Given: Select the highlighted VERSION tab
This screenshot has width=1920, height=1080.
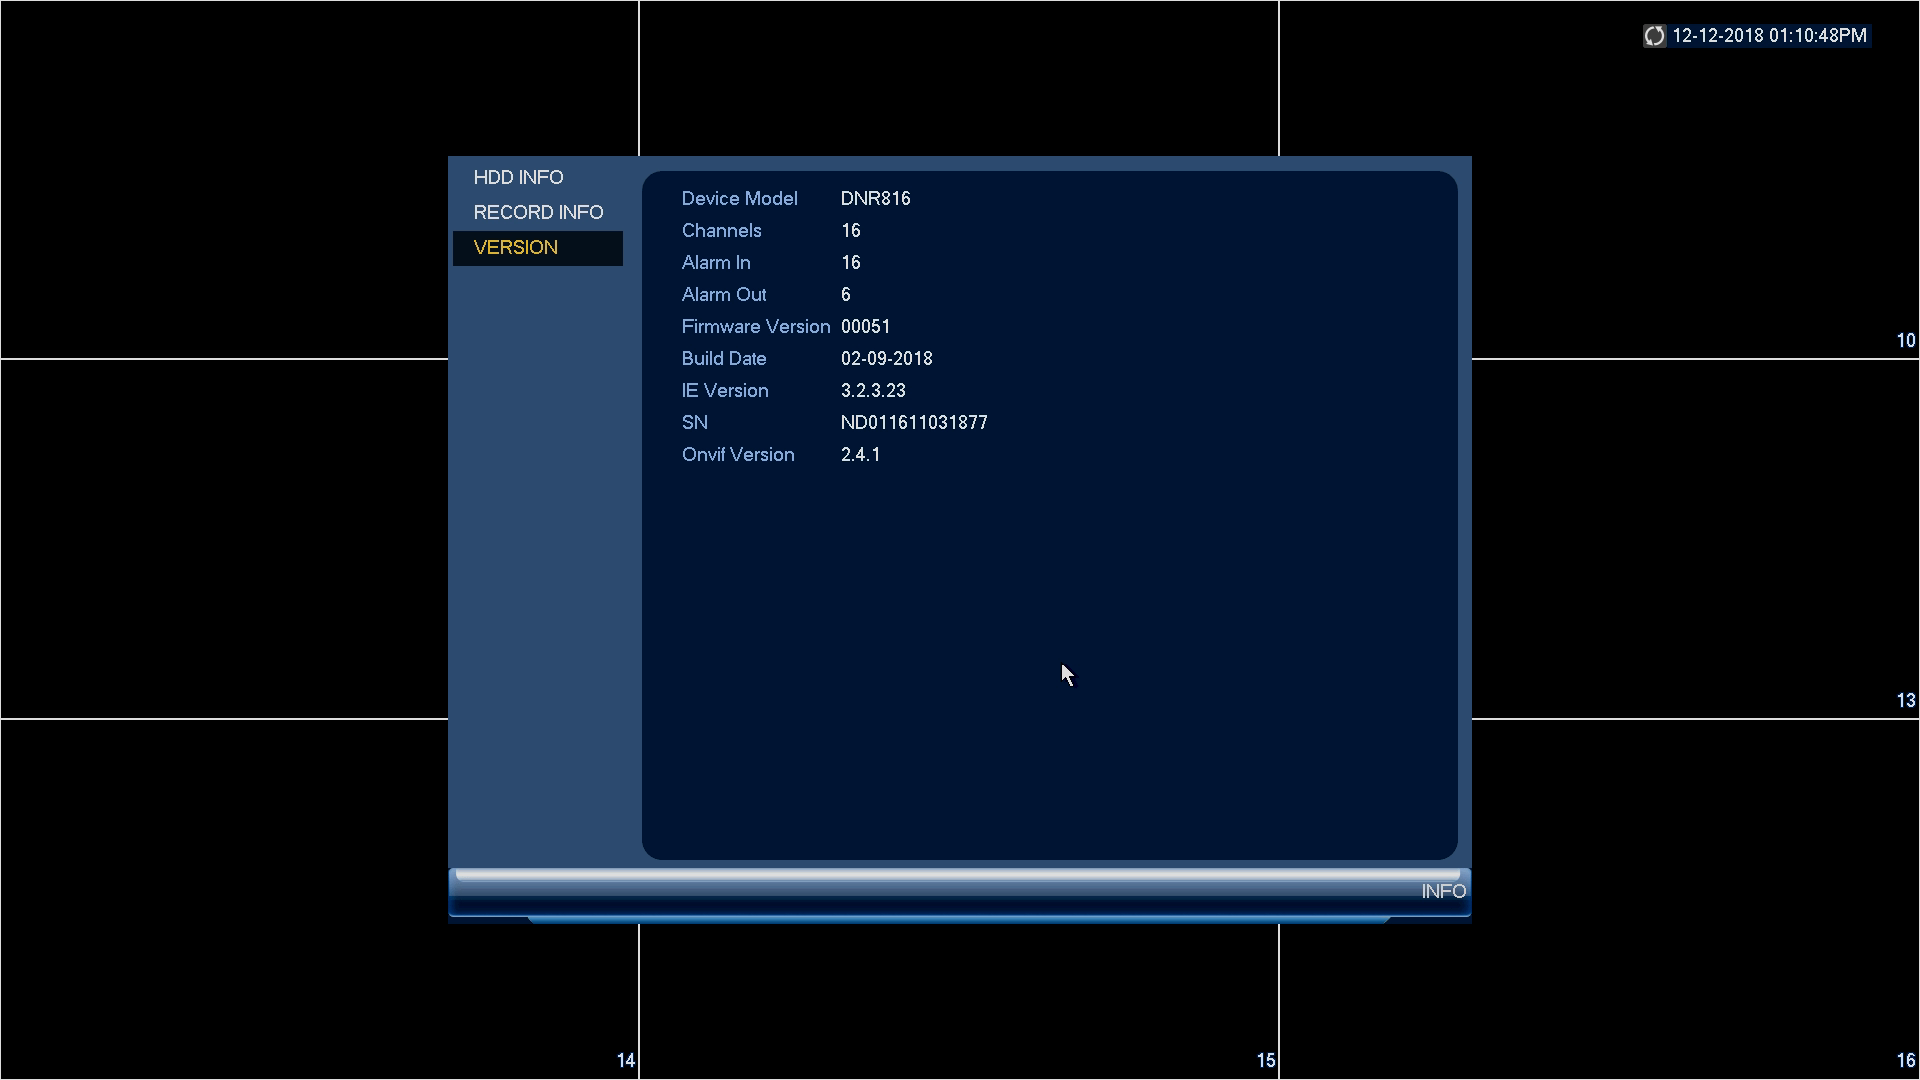Looking at the screenshot, I should tap(516, 247).
